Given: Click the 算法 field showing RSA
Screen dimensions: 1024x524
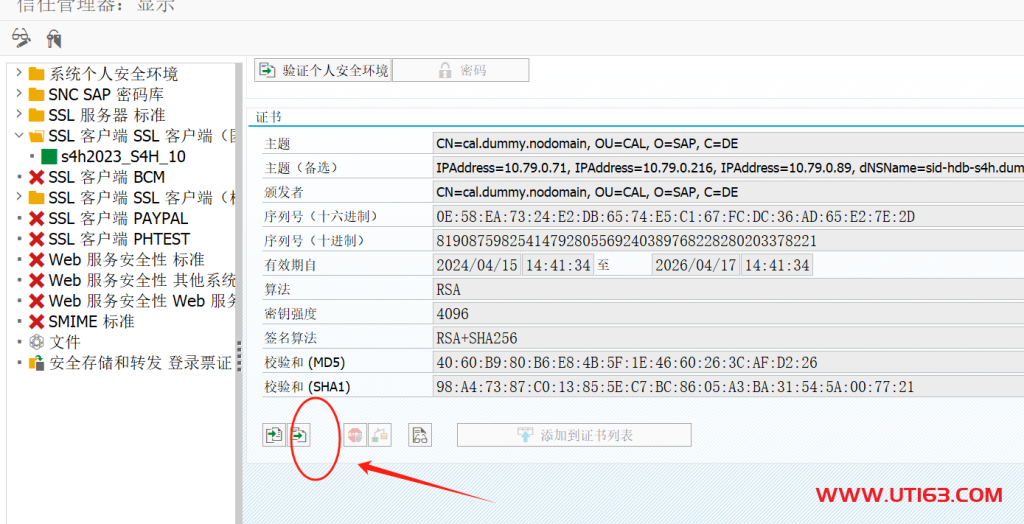Looking at the screenshot, I should 728,289.
